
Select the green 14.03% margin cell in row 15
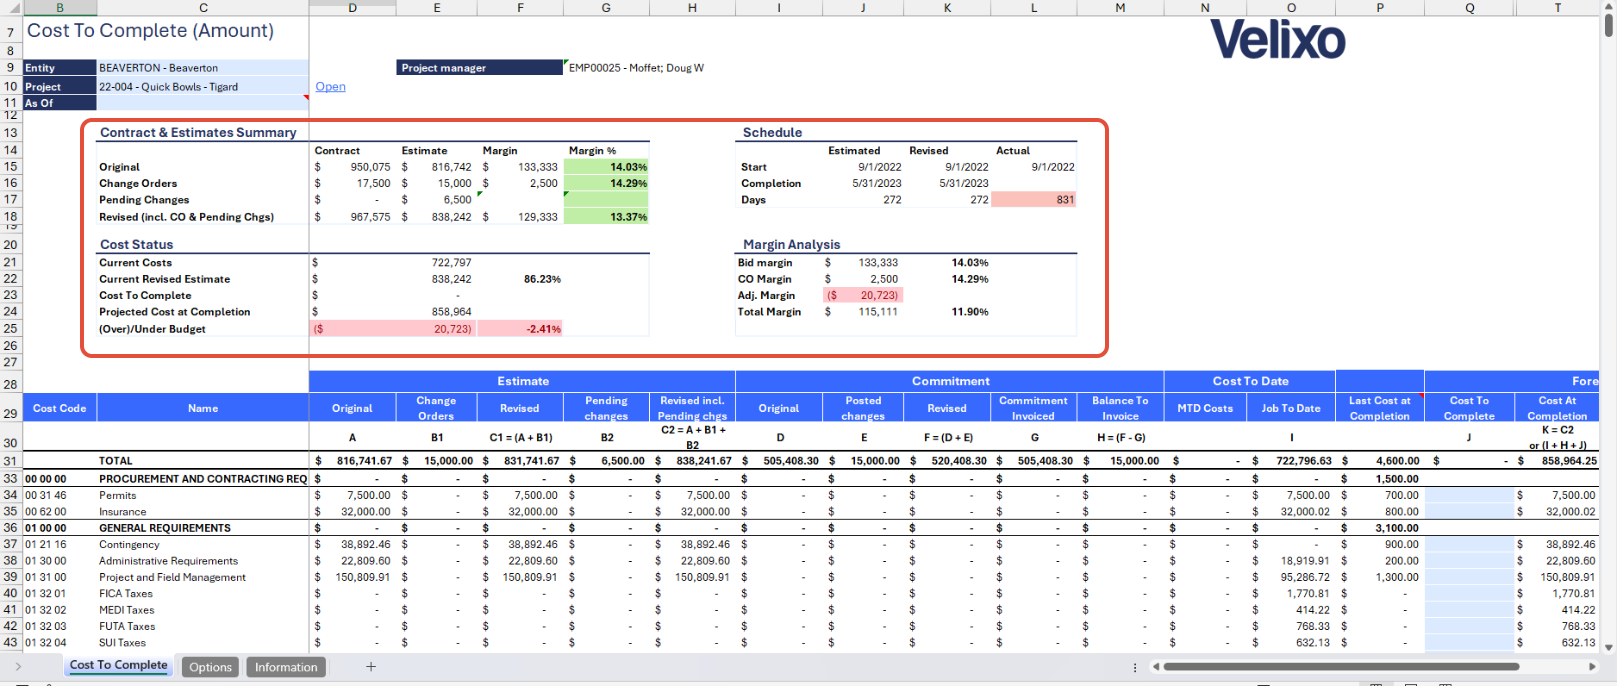[606, 167]
